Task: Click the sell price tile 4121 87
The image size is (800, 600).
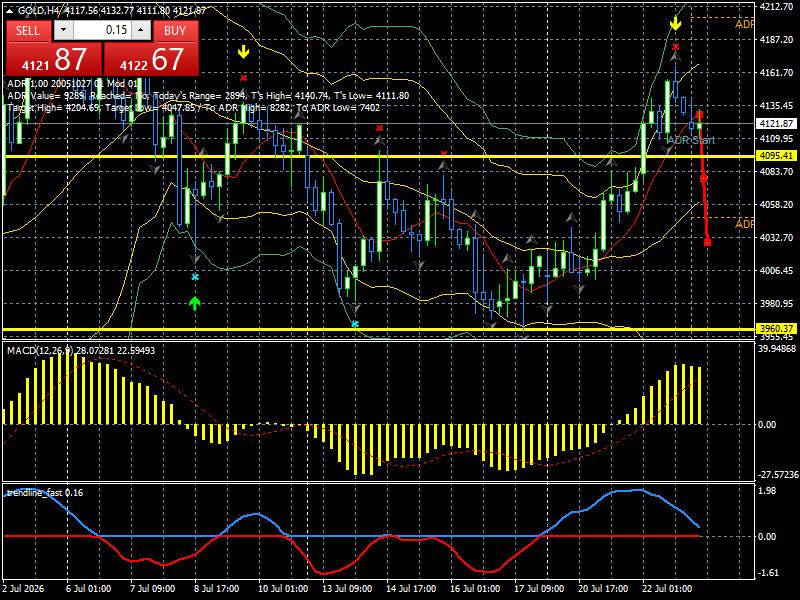Action: coord(54,59)
